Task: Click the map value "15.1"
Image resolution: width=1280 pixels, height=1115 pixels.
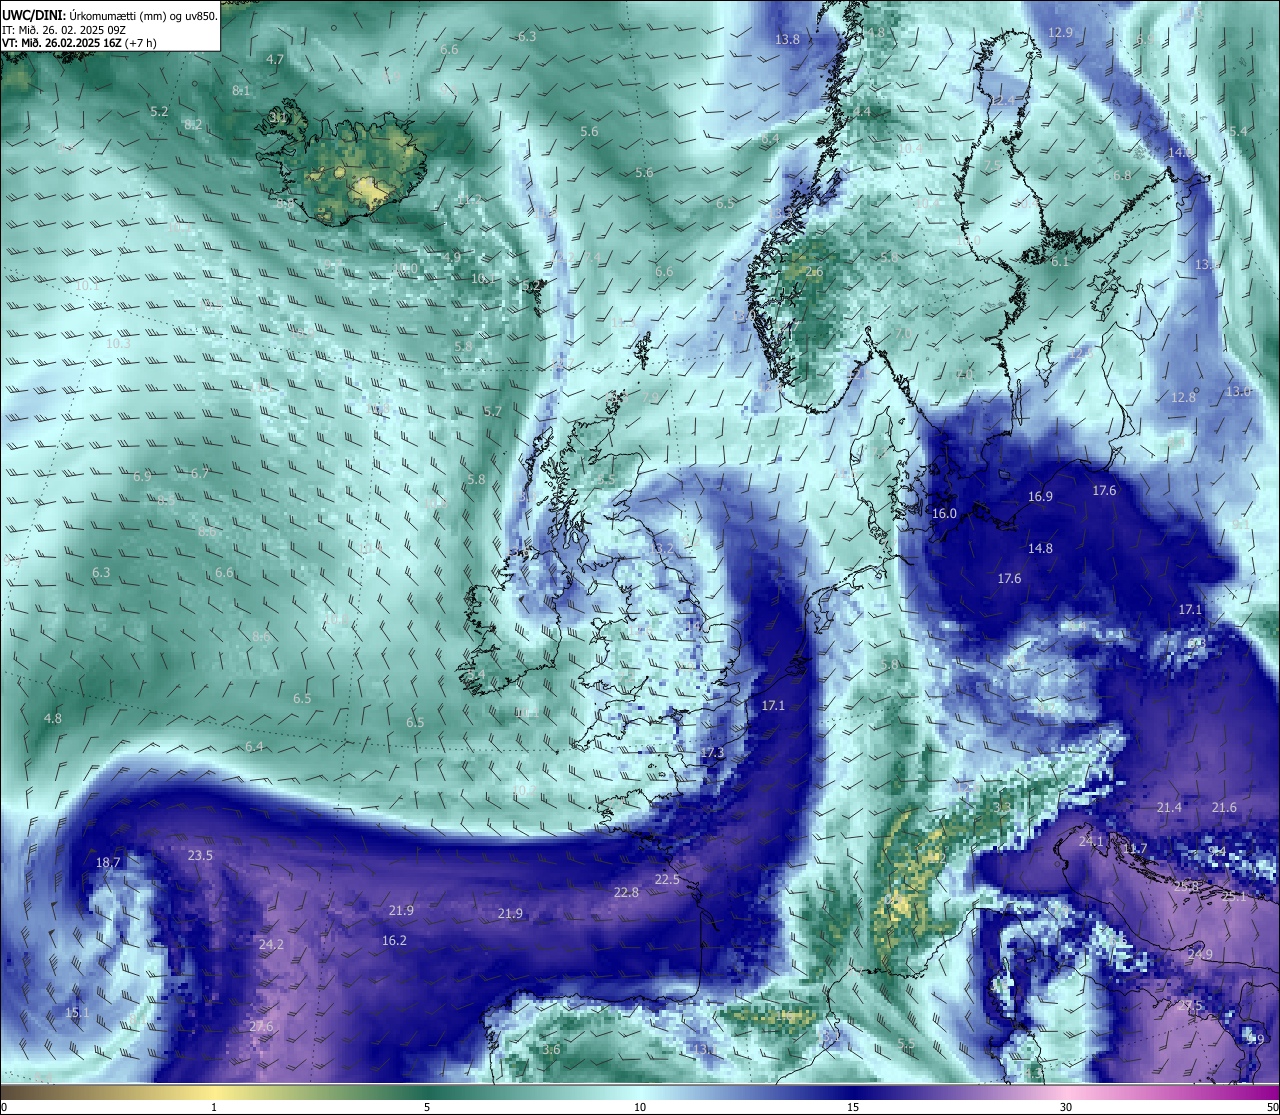Action: point(77,1013)
